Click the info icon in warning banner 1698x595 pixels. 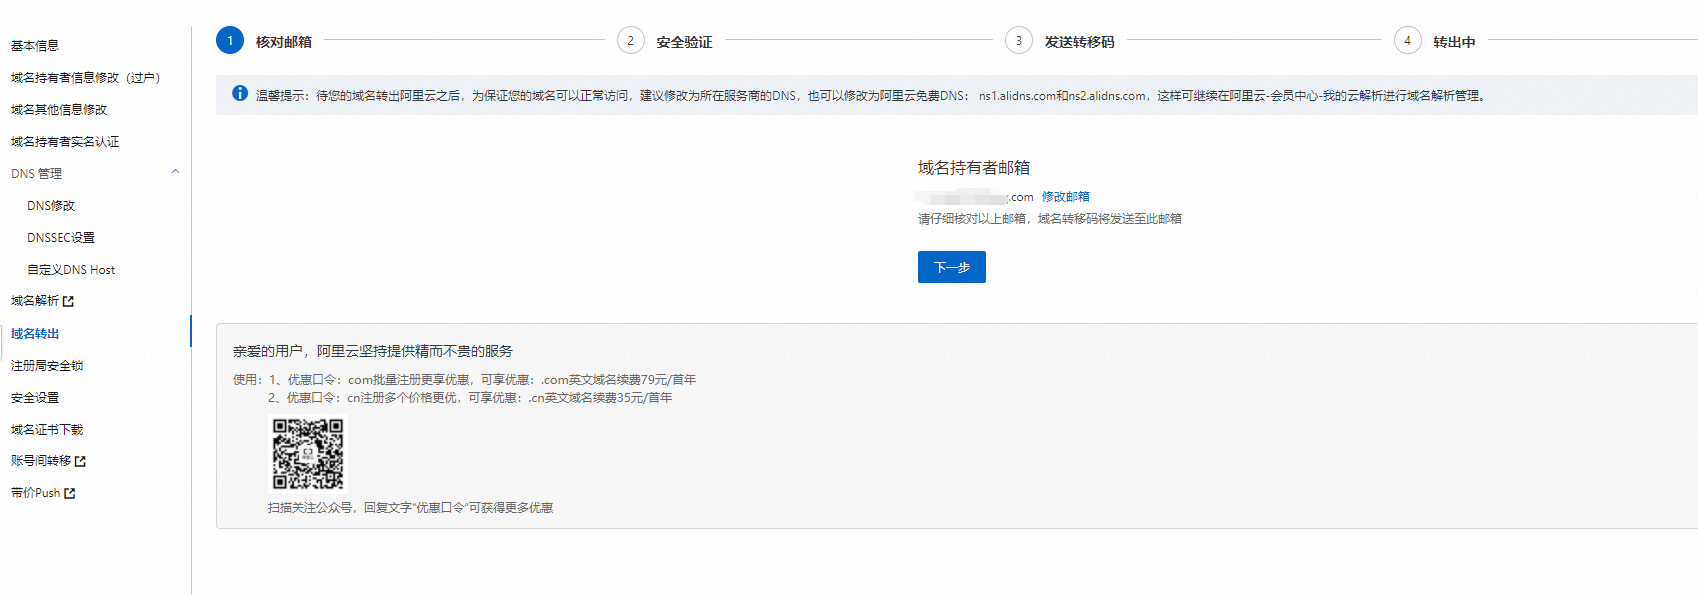(240, 94)
